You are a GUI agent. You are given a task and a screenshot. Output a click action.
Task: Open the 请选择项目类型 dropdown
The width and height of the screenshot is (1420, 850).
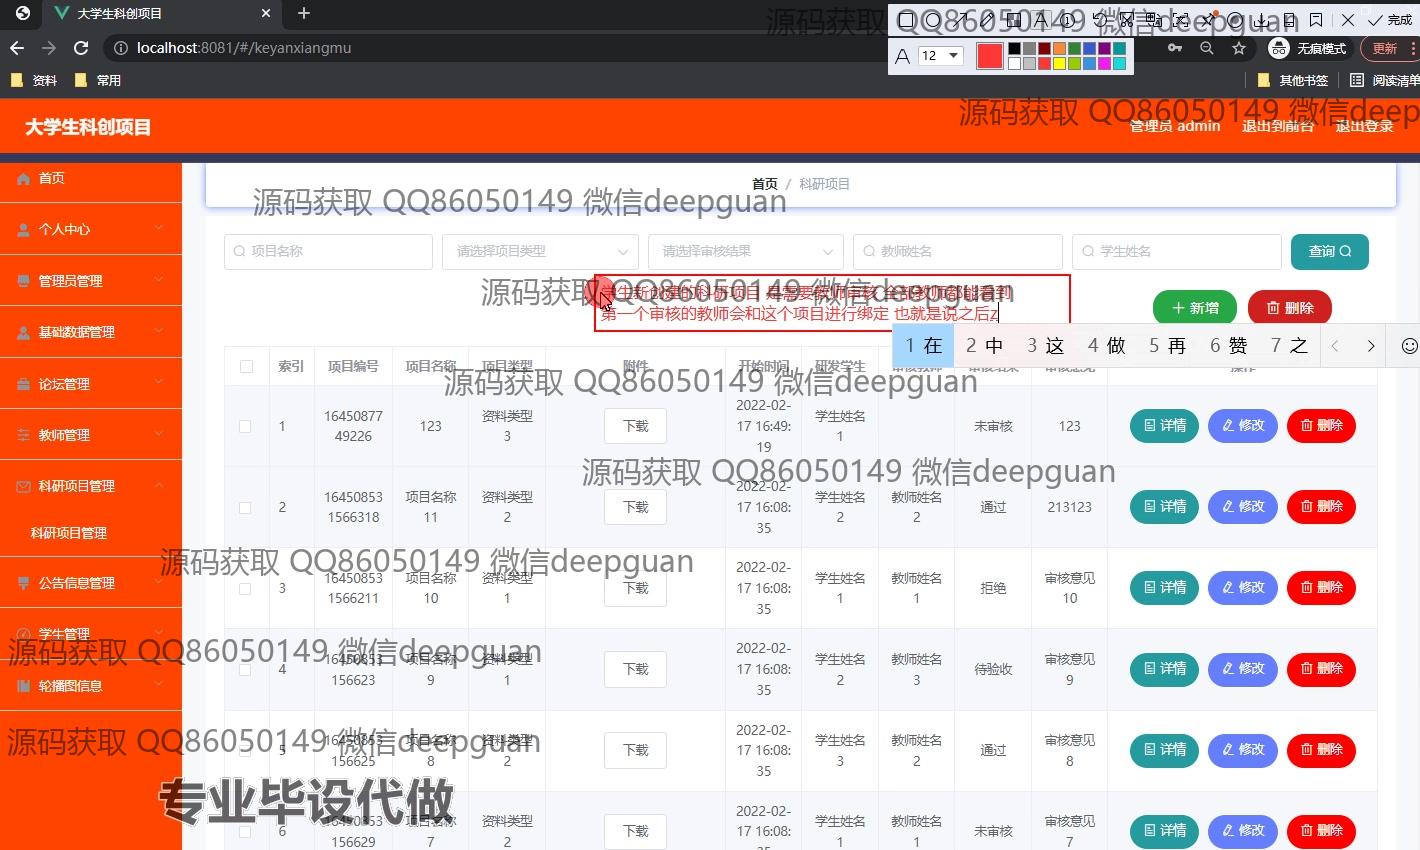[x=540, y=252]
